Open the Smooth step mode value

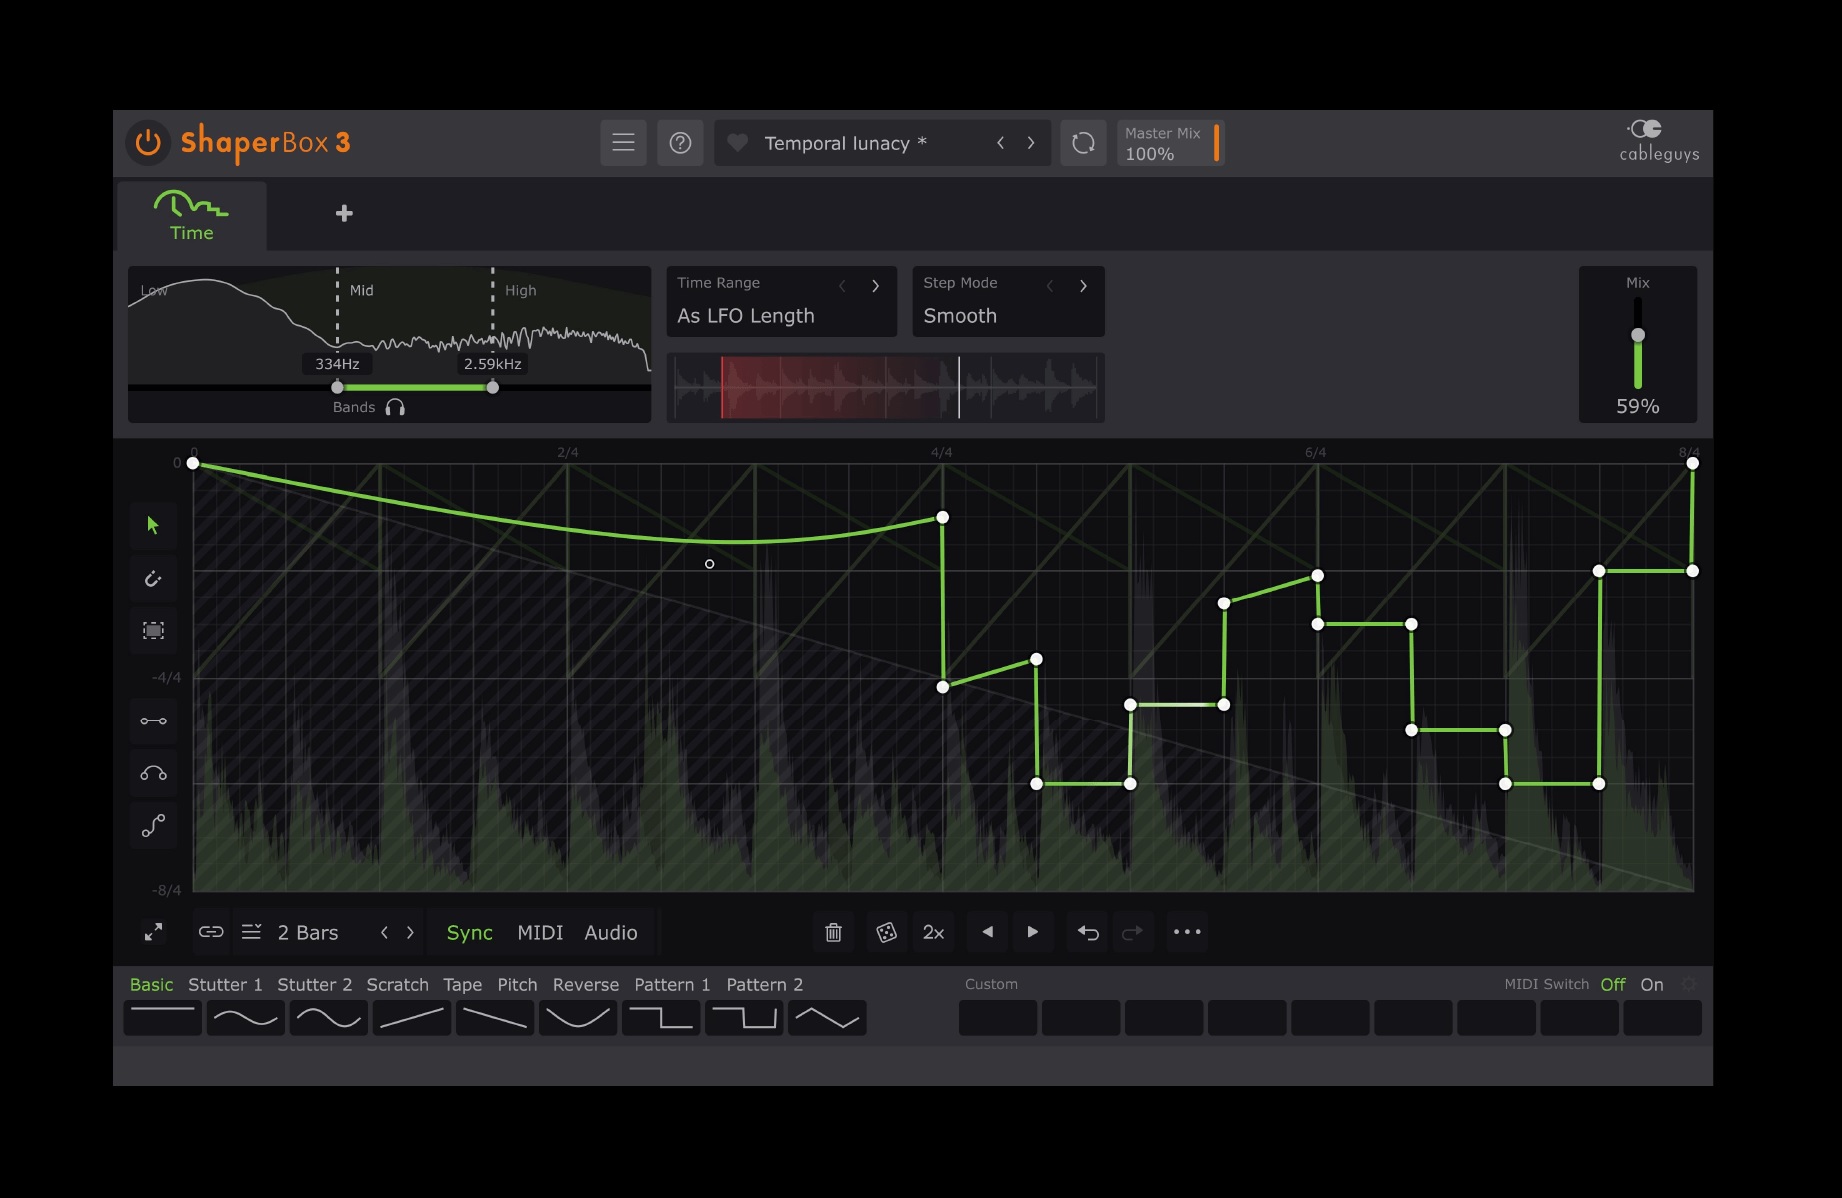pos(960,316)
